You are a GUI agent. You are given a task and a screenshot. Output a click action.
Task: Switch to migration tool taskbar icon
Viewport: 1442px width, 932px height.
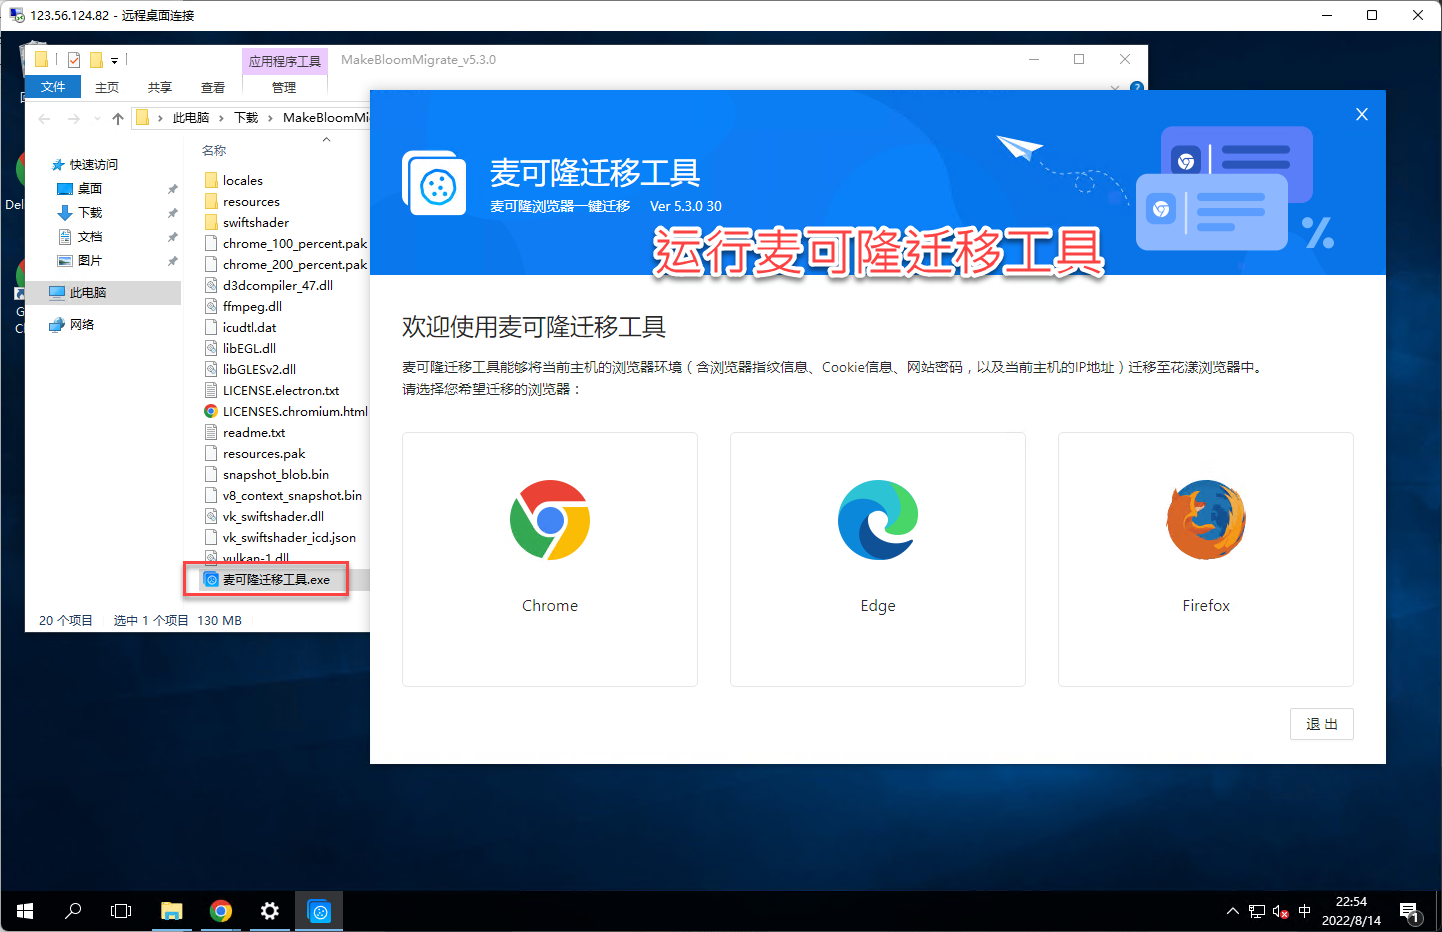pyautogui.click(x=319, y=911)
